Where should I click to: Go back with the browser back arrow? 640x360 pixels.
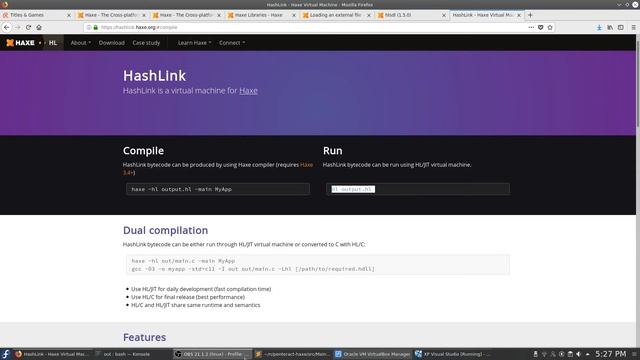(7, 27)
